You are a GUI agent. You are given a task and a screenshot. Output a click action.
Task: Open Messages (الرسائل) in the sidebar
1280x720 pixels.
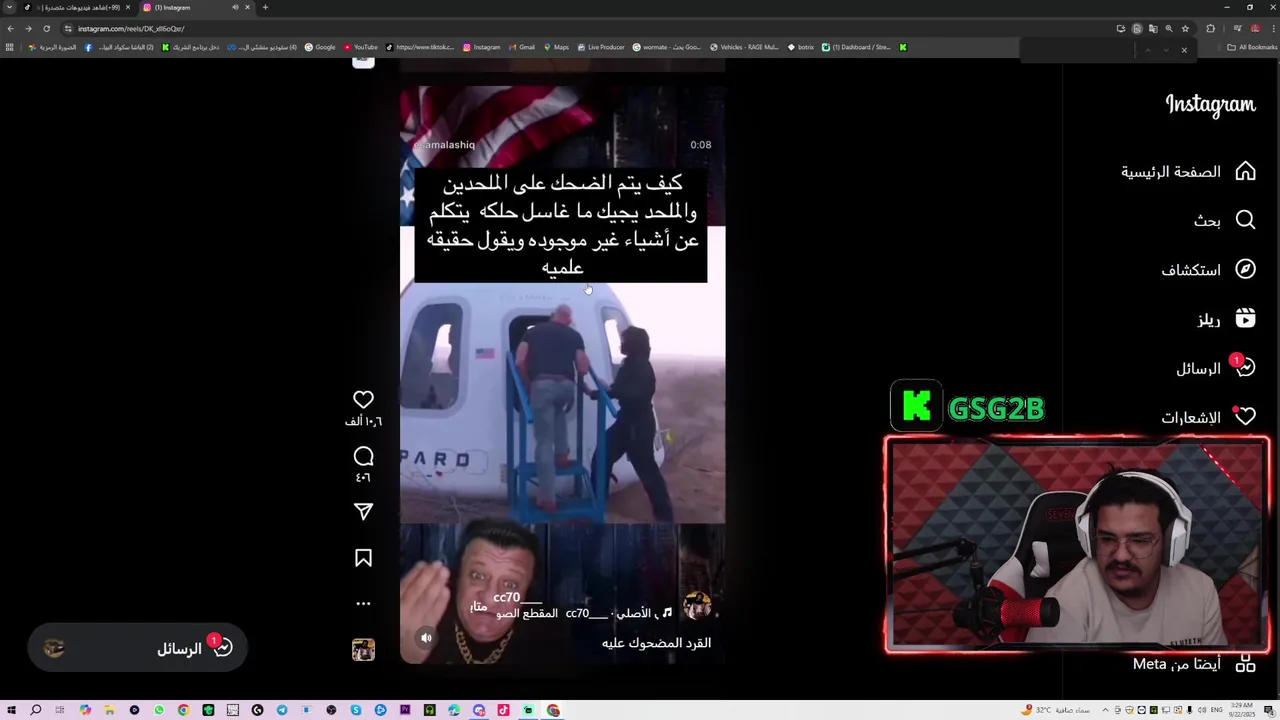pyautogui.click(x=1215, y=368)
